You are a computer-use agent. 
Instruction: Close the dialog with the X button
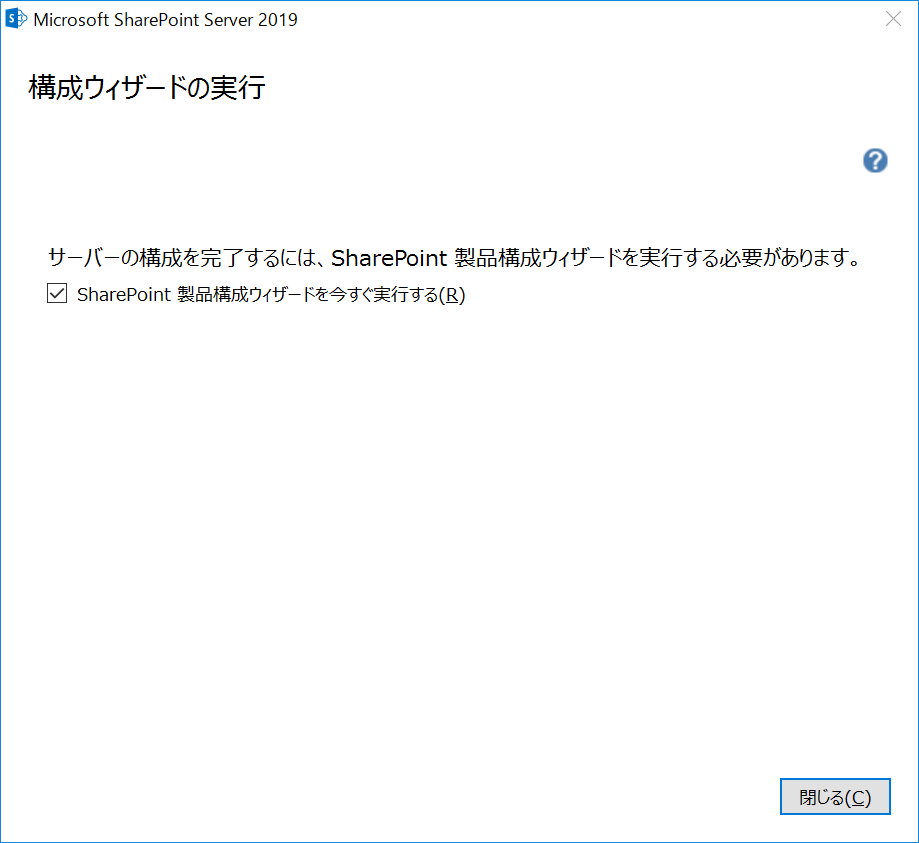[x=893, y=19]
